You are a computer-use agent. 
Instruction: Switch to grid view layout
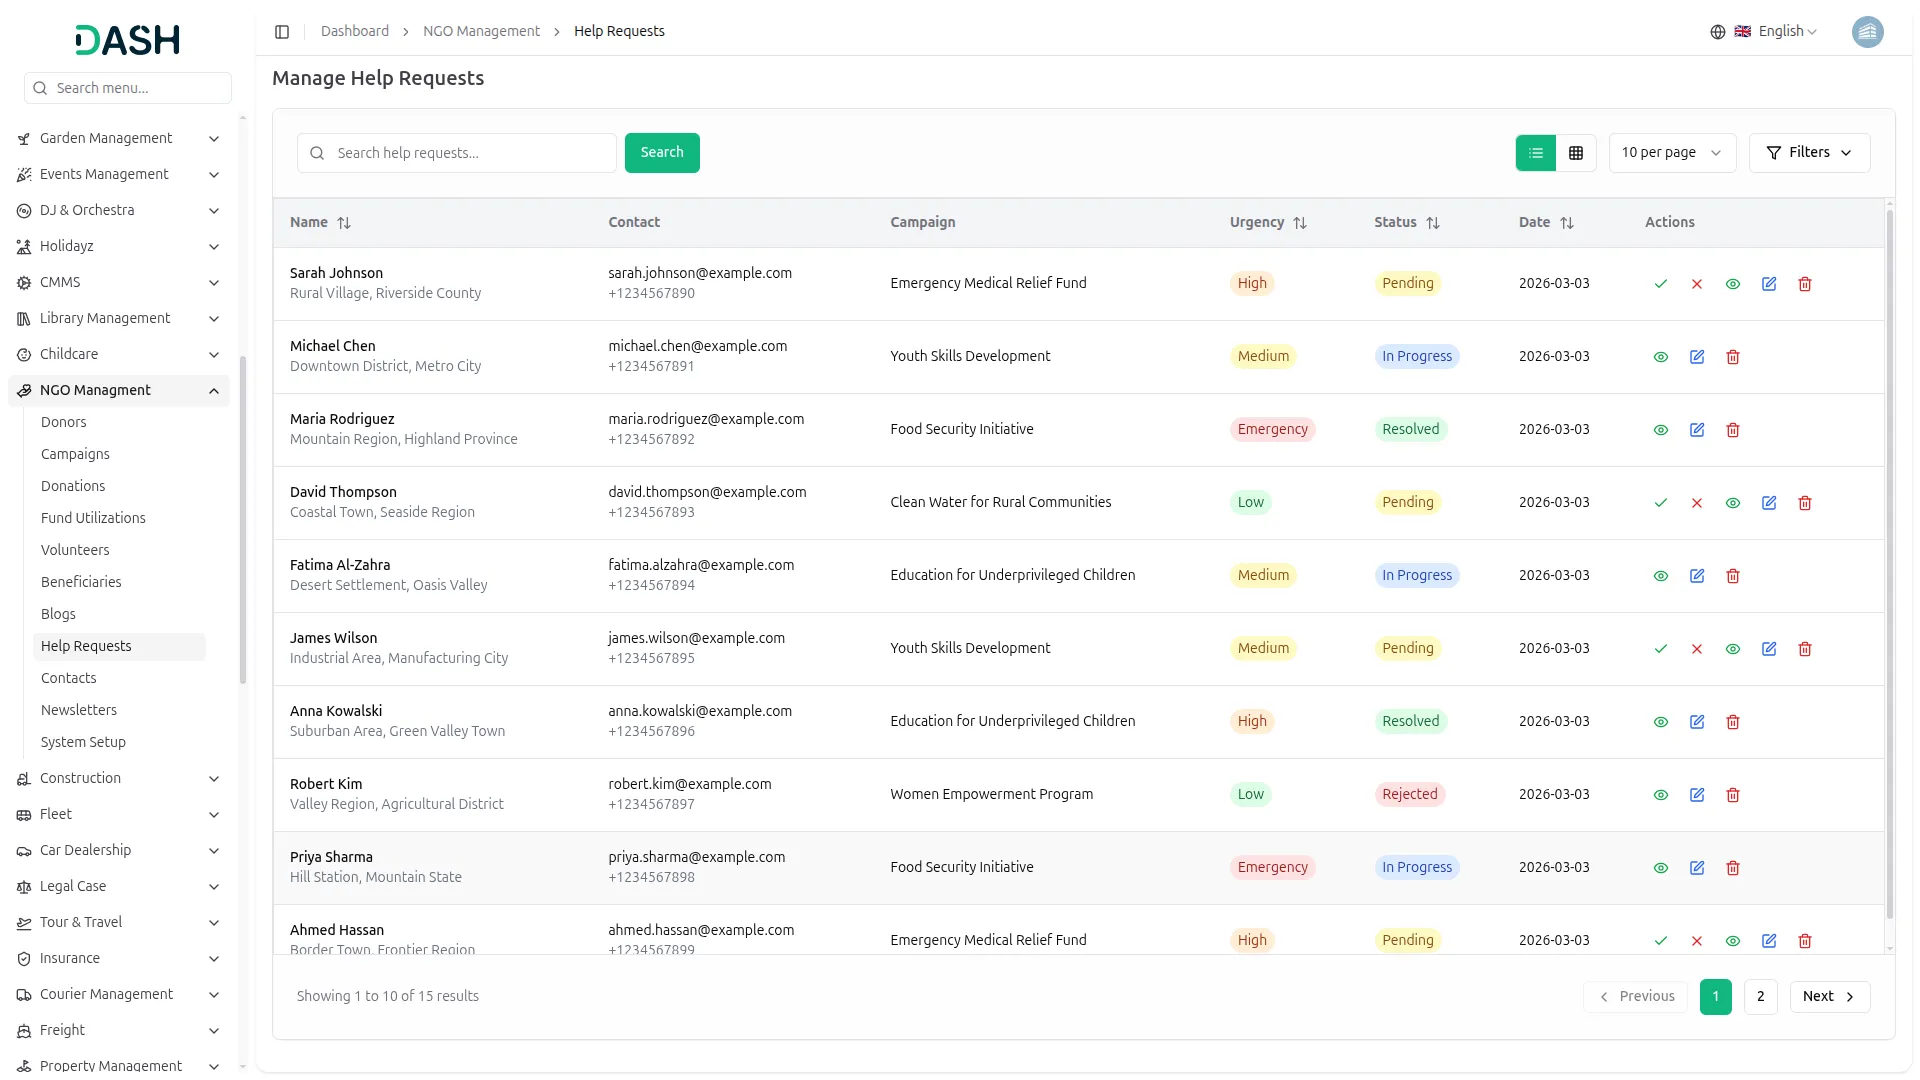click(1575, 153)
